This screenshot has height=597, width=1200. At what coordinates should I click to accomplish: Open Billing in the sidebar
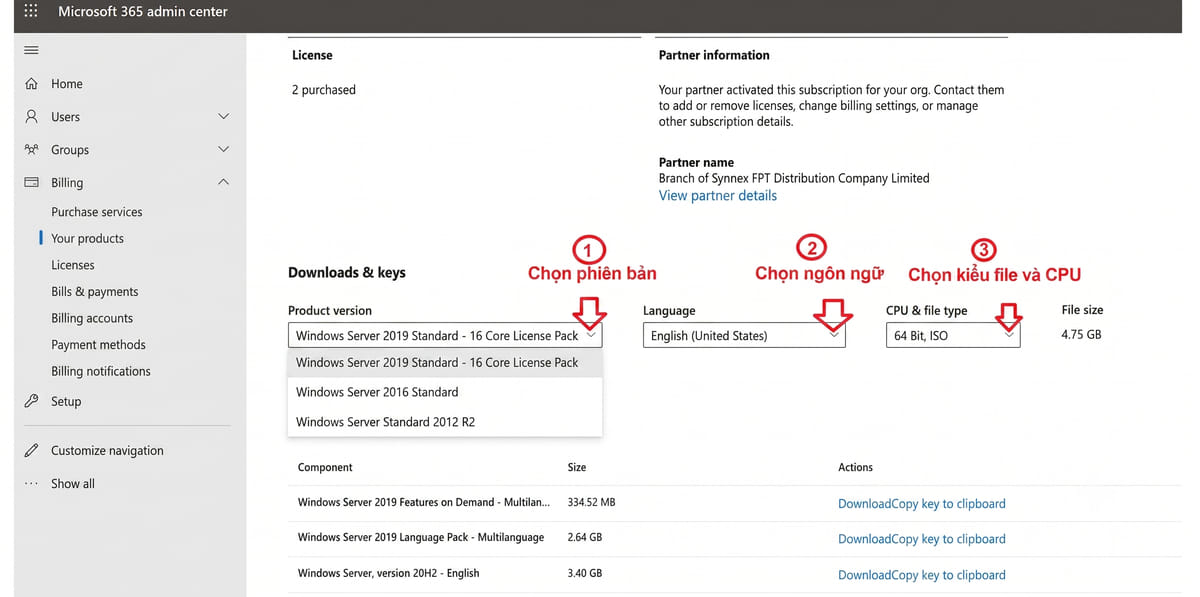67,183
